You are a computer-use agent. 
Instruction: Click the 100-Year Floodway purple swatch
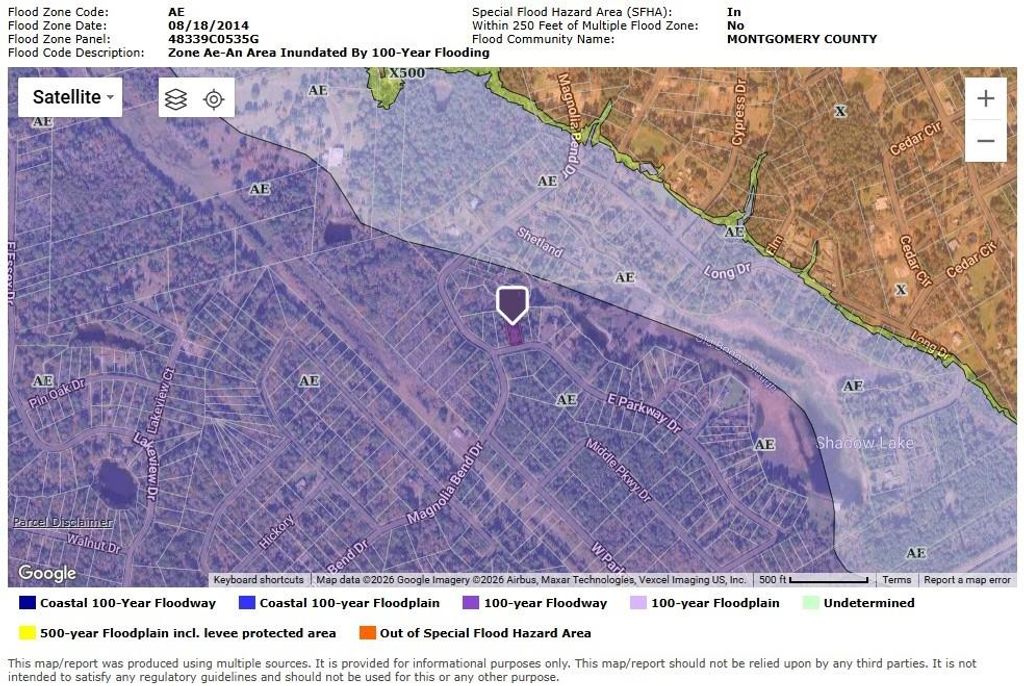pos(471,603)
